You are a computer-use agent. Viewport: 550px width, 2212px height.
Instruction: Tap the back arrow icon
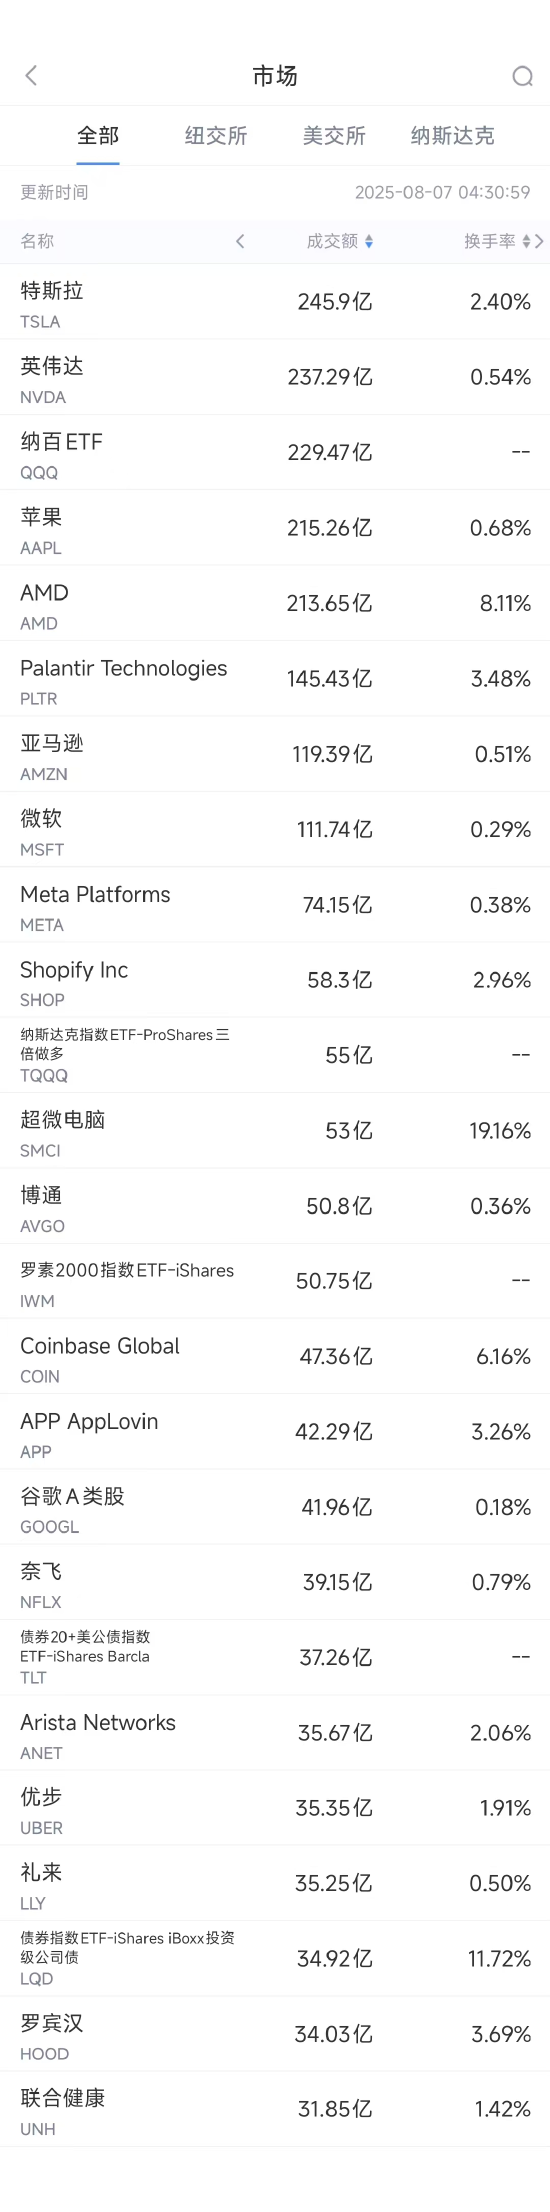point(31,75)
